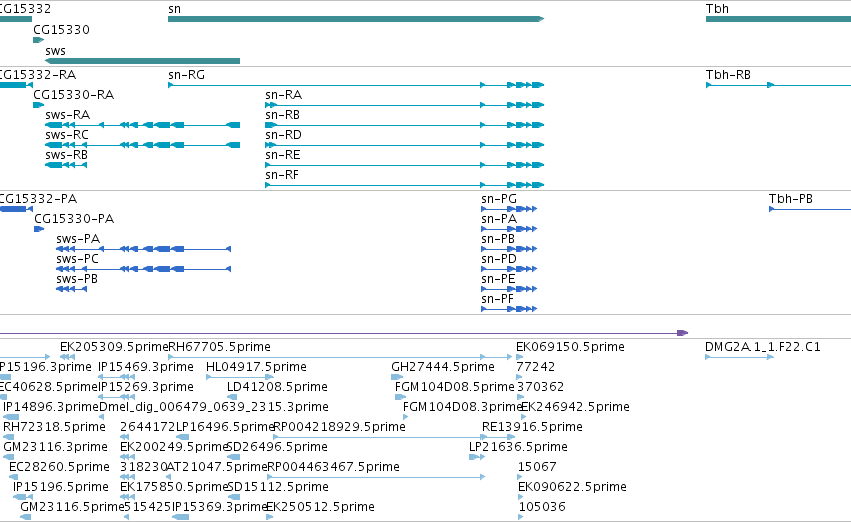Click the Tbh-PB protein label
Screen dimensions: 851x522
pos(791,199)
